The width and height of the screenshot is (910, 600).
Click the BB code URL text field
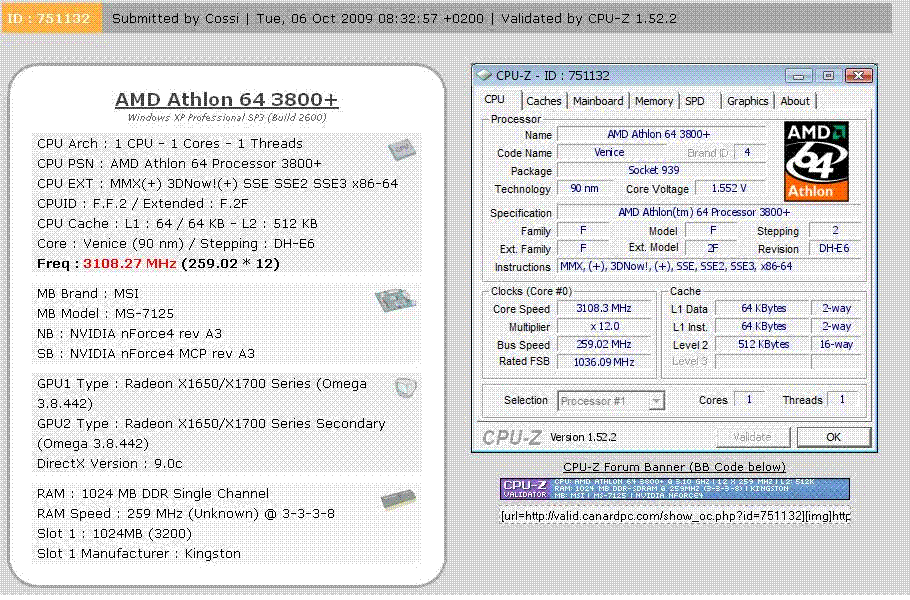[x=674, y=516]
